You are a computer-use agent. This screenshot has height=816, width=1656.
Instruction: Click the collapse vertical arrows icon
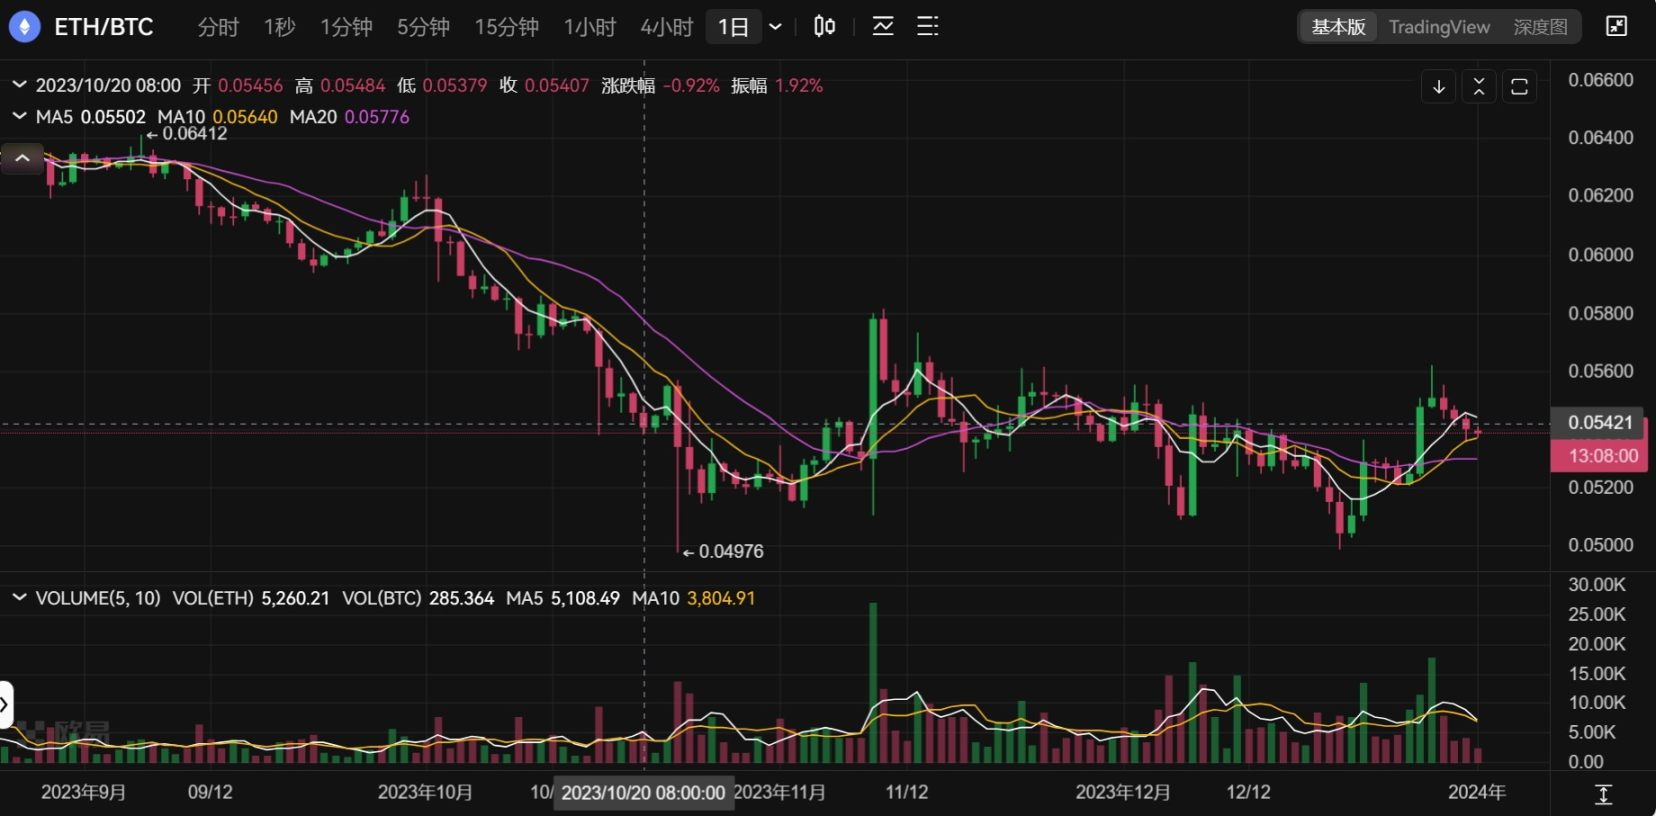pos(1479,87)
